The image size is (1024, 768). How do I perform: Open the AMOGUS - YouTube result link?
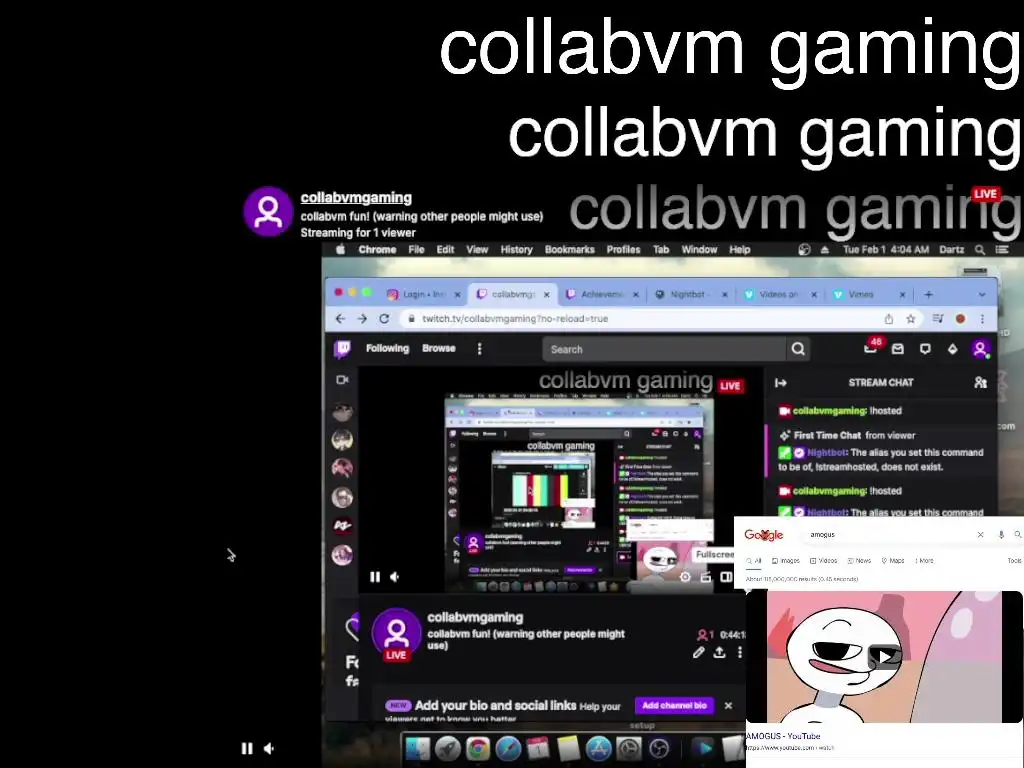click(783, 736)
